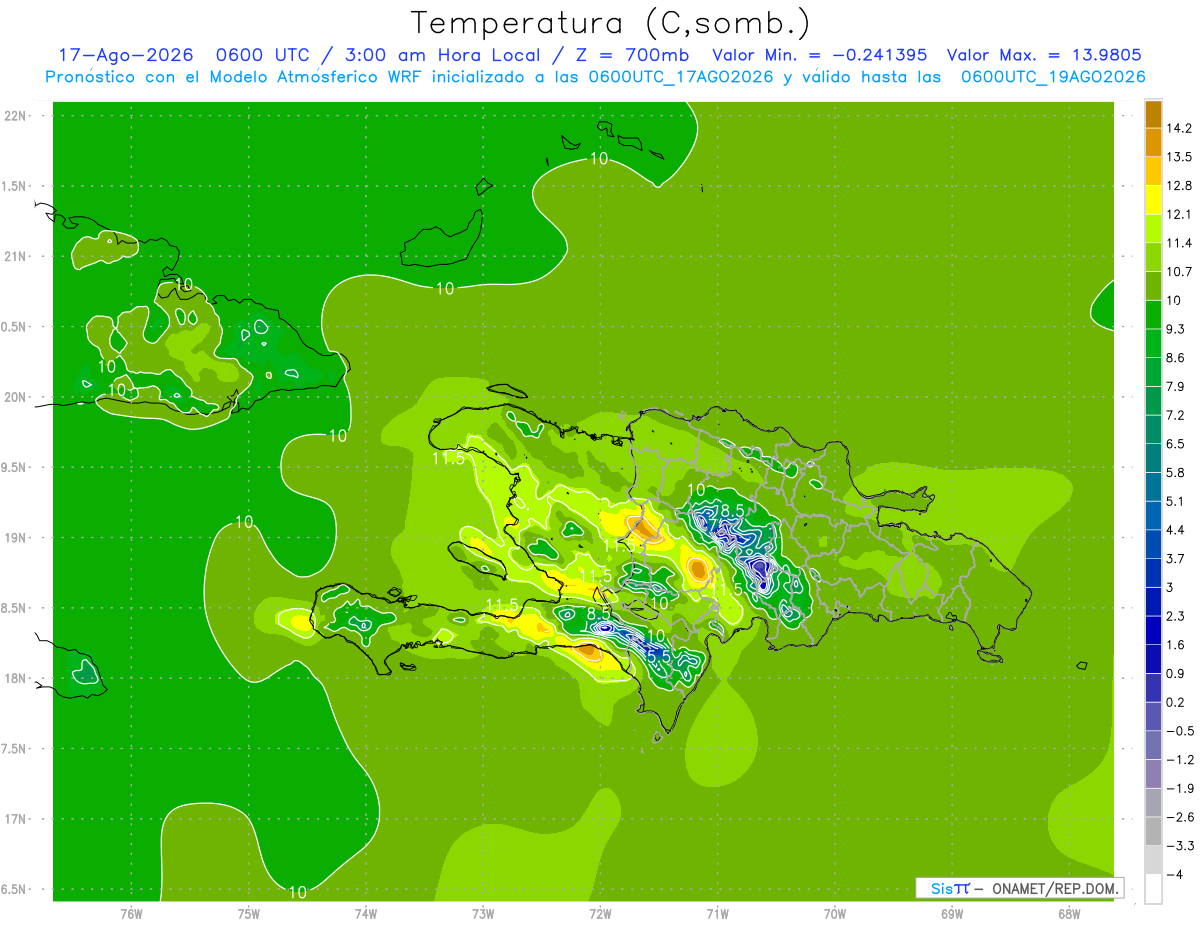Click the '69W' longitude label
Viewport: 1200px width, 927px height.
pos(952,914)
